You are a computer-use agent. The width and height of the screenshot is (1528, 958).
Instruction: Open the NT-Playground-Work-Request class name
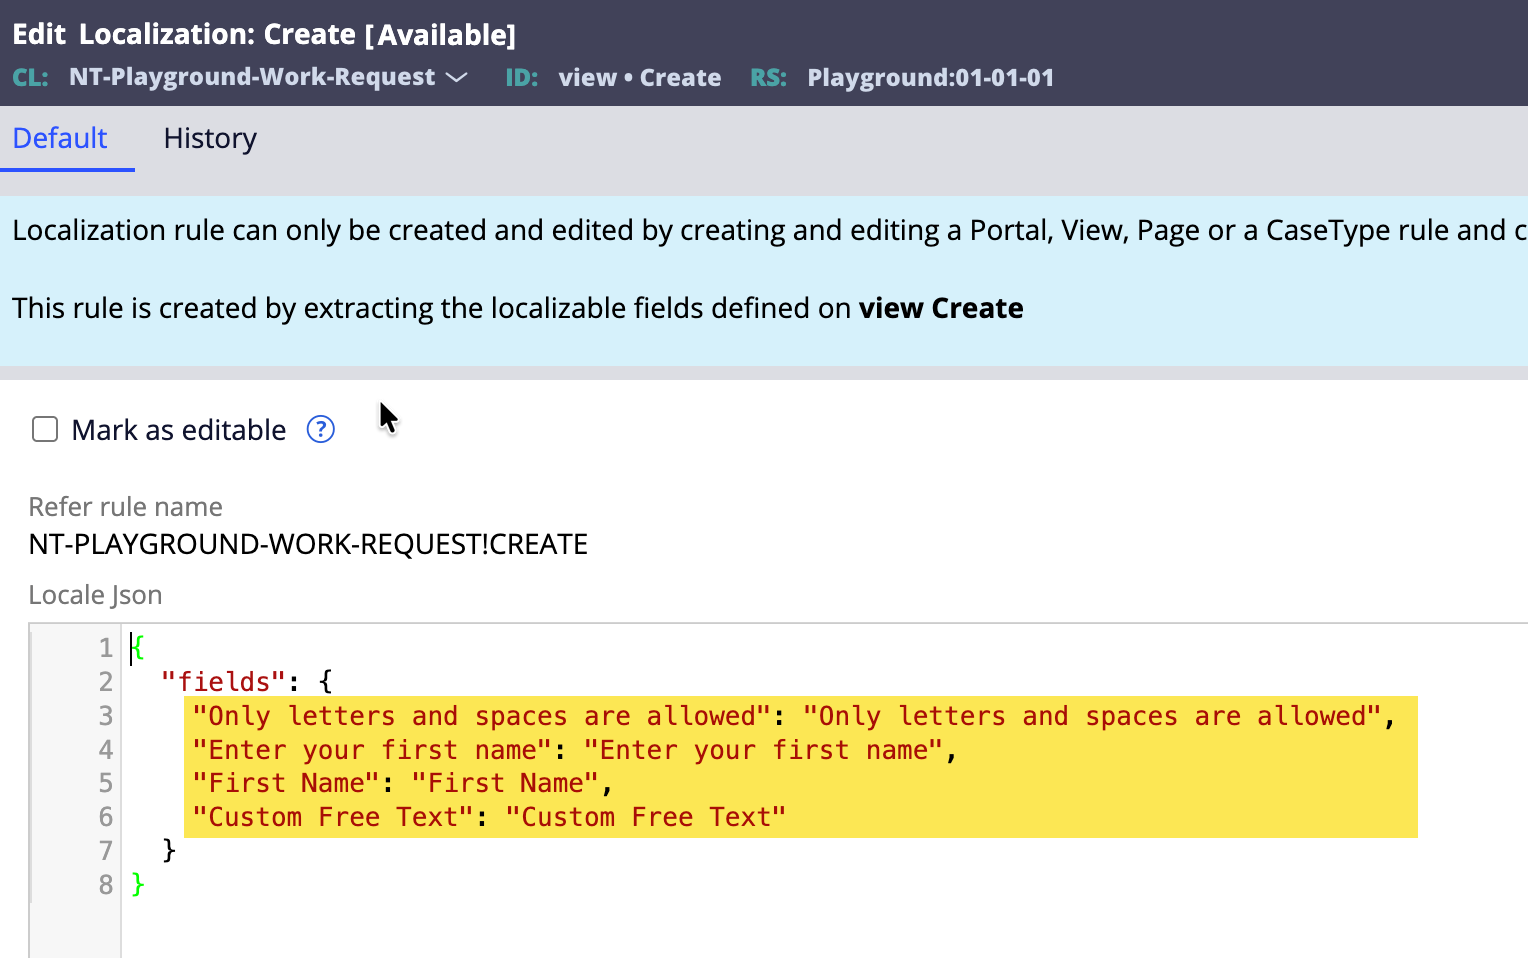[252, 78]
